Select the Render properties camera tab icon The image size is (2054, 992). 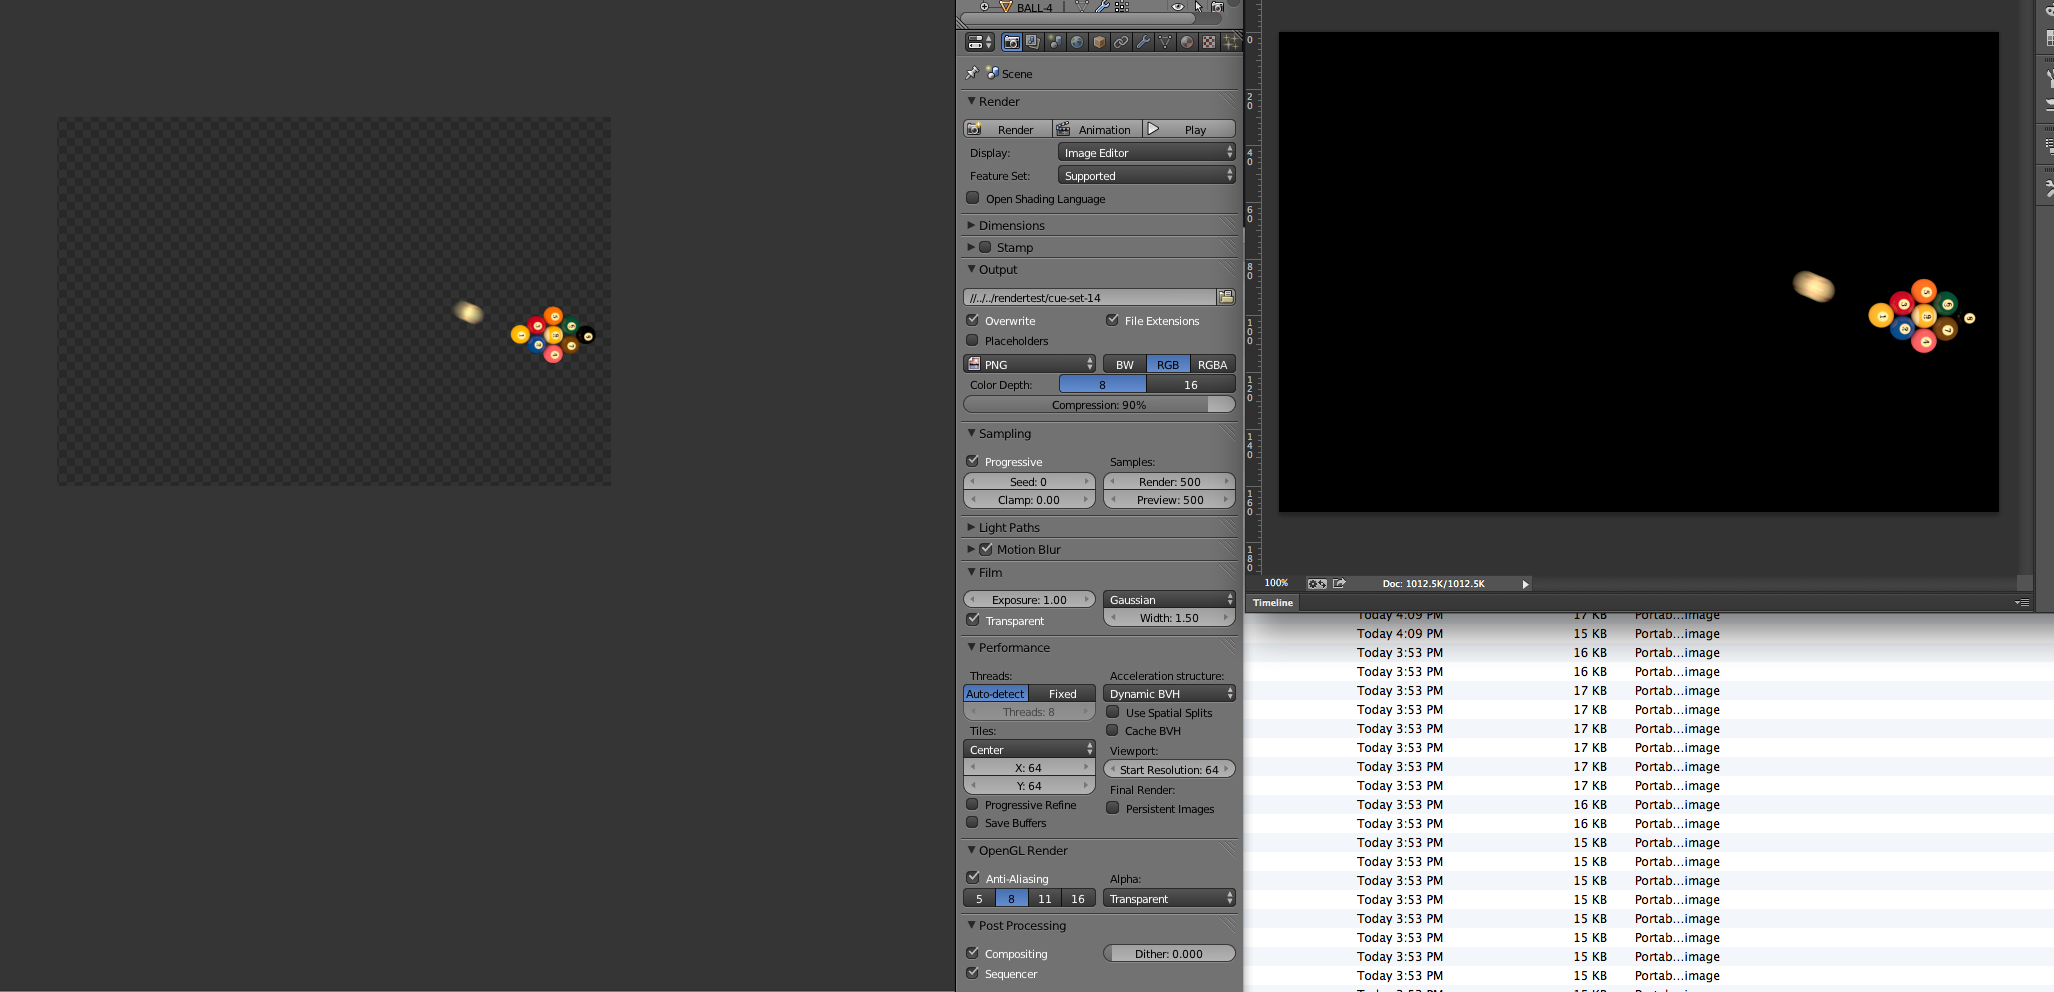1012,42
